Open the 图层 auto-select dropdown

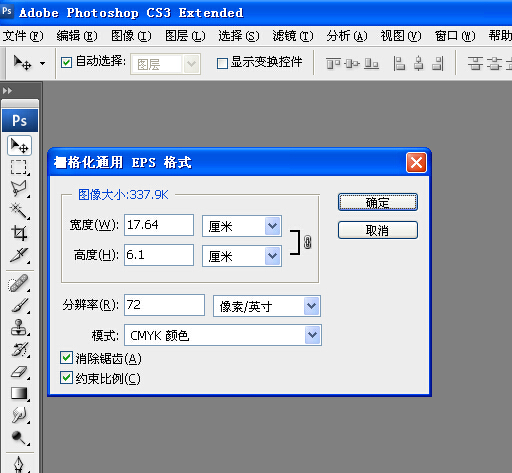point(165,64)
